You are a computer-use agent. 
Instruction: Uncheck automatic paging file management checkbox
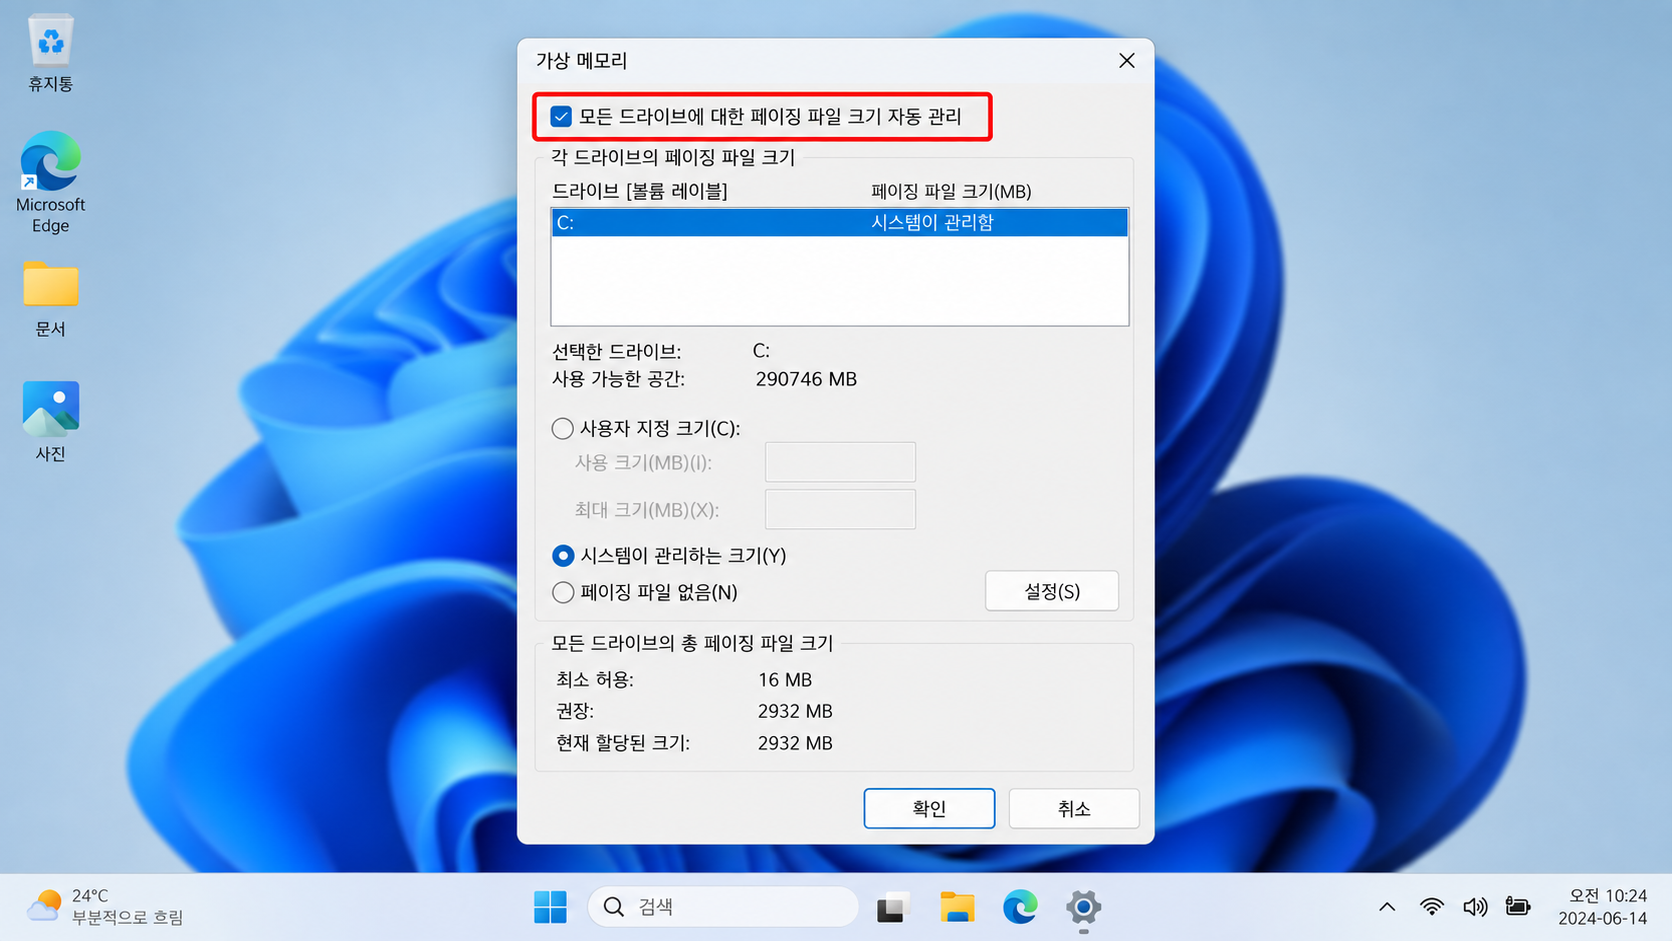(x=561, y=117)
